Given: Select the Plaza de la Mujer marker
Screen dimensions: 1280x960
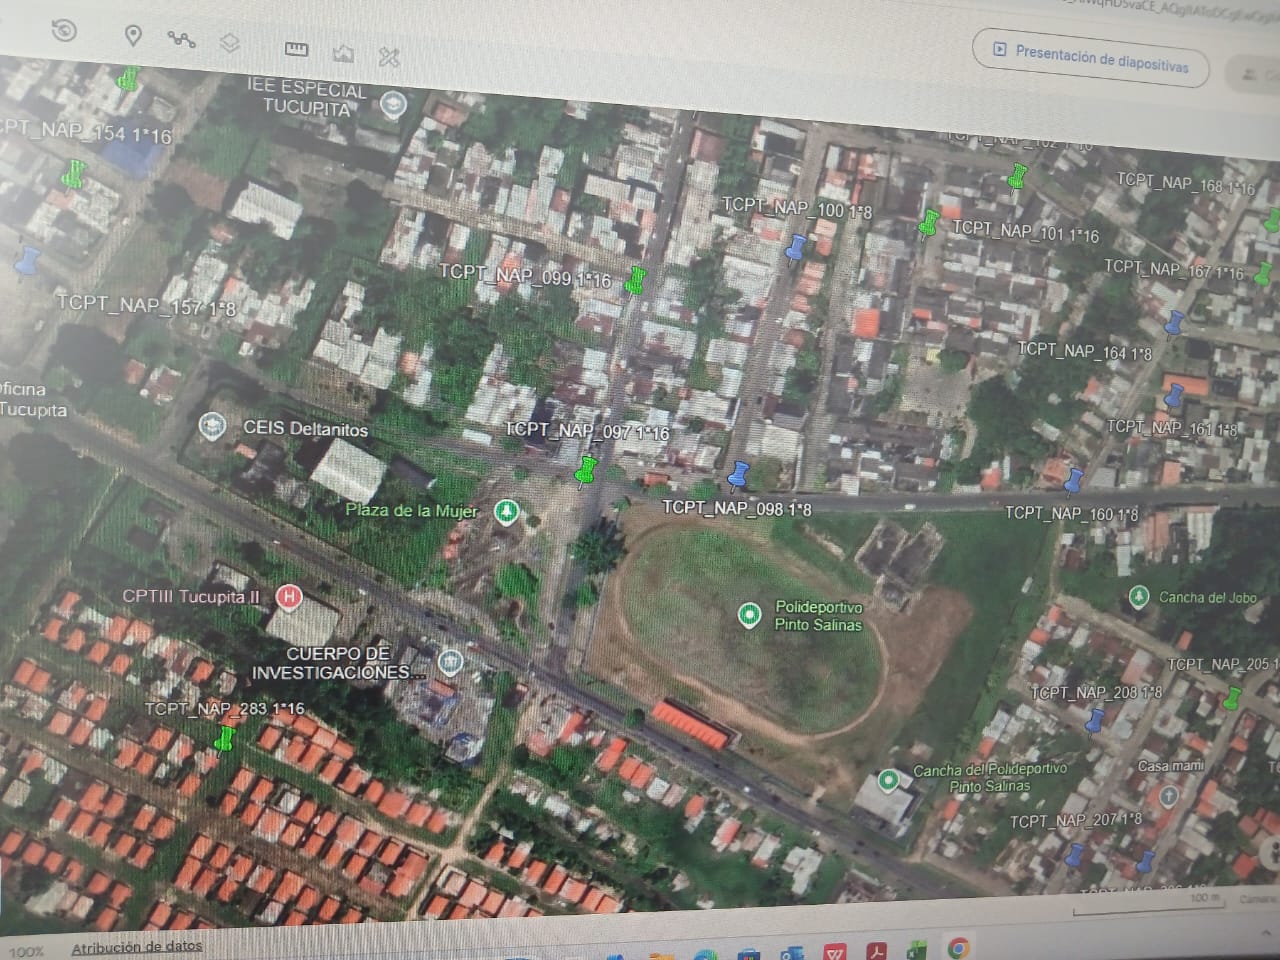Looking at the screenshot, I should pyautogui.click(x=507, y=512).
